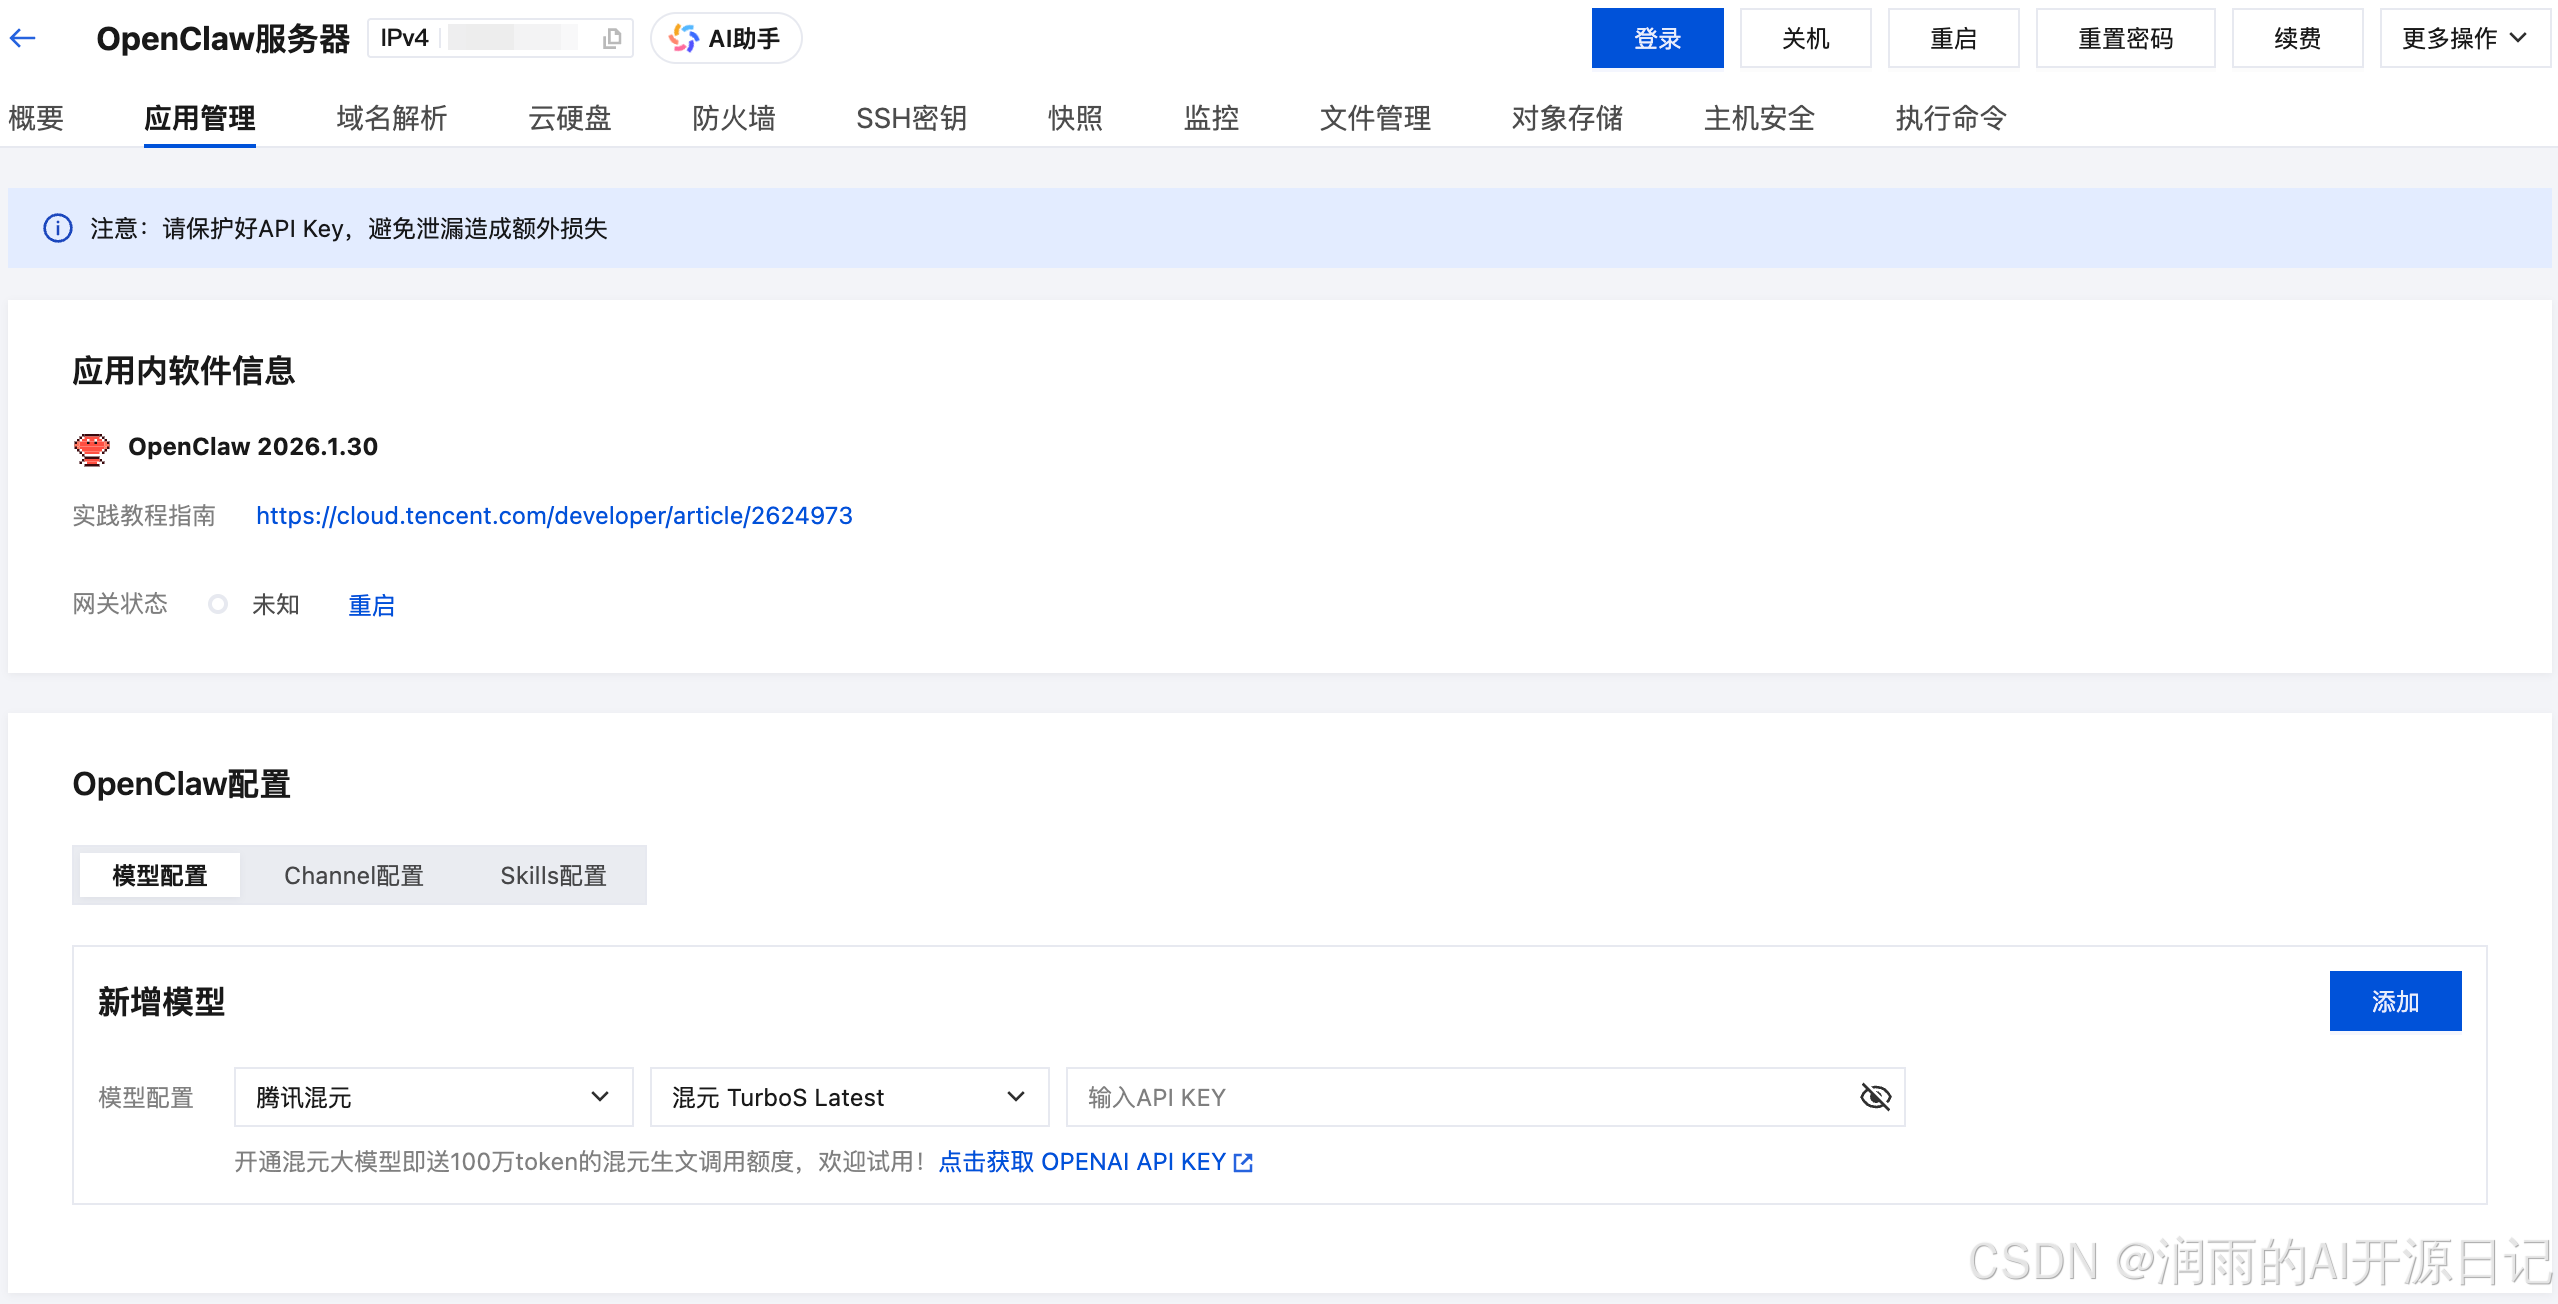Expand the 更多操作 menu
The height and width of the screenshot is (1304, 2558).
[2463, 38]
